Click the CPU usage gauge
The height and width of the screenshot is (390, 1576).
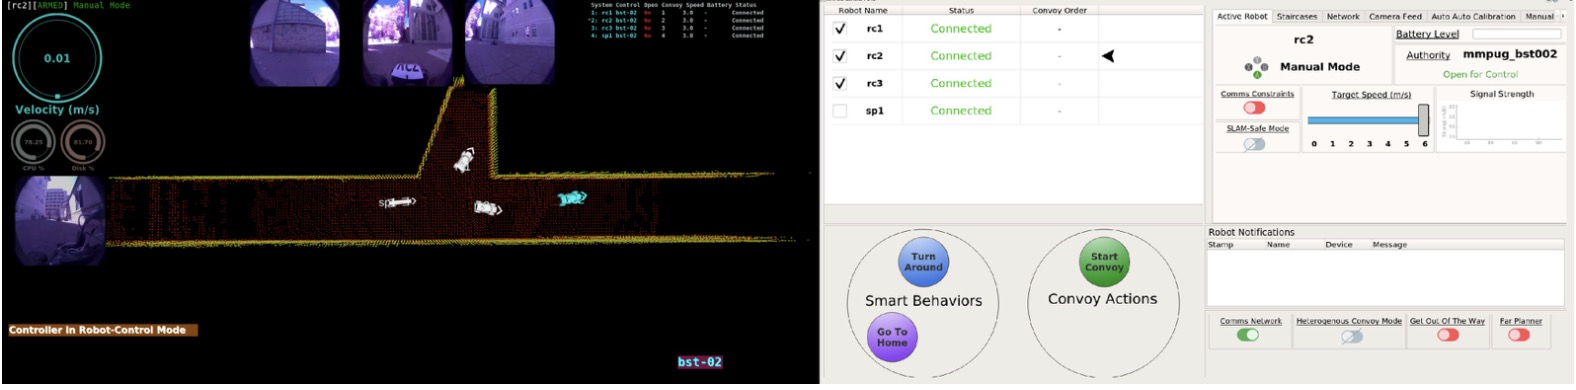34,143
